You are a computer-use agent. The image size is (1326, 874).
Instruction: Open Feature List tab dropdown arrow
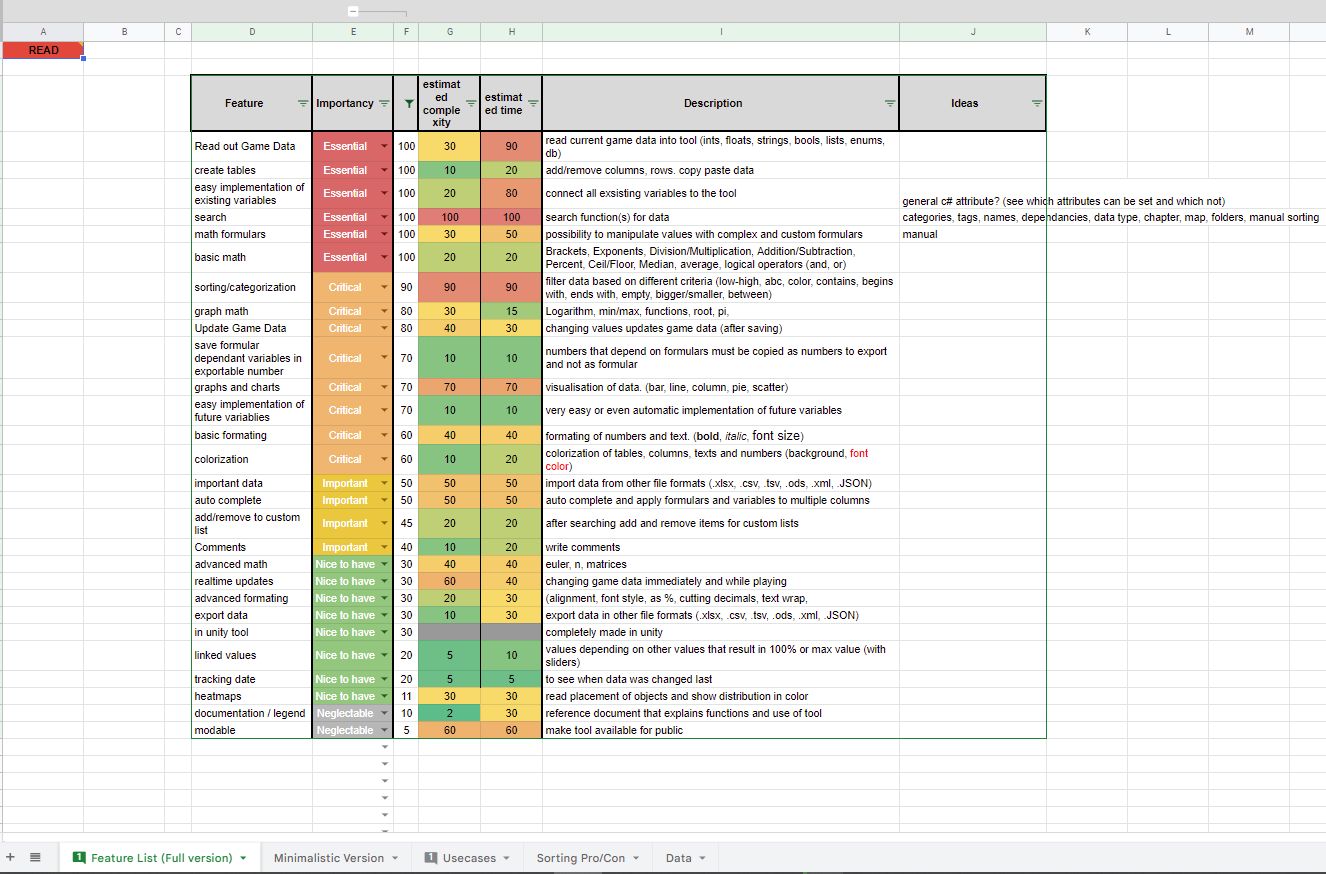(x=243, y=858)
